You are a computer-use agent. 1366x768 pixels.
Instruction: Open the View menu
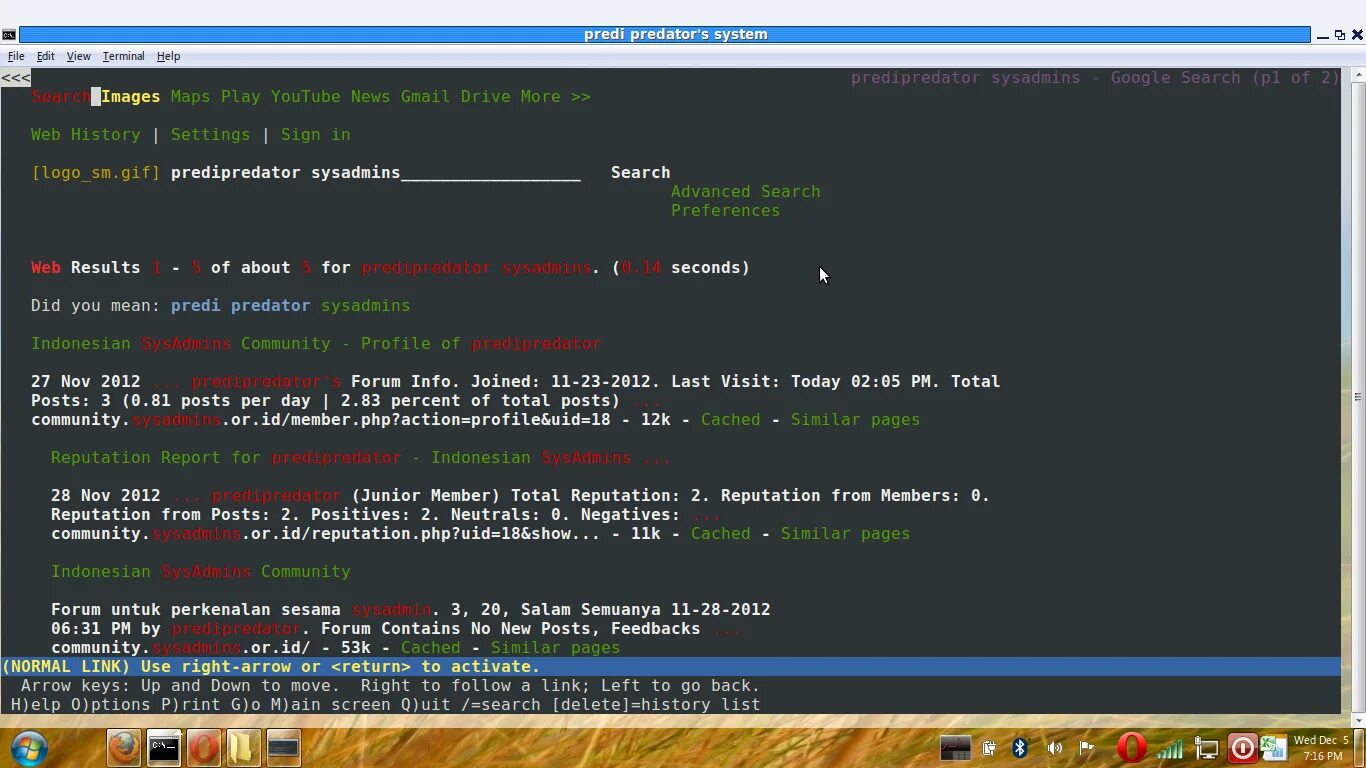(x=78, y=56)
